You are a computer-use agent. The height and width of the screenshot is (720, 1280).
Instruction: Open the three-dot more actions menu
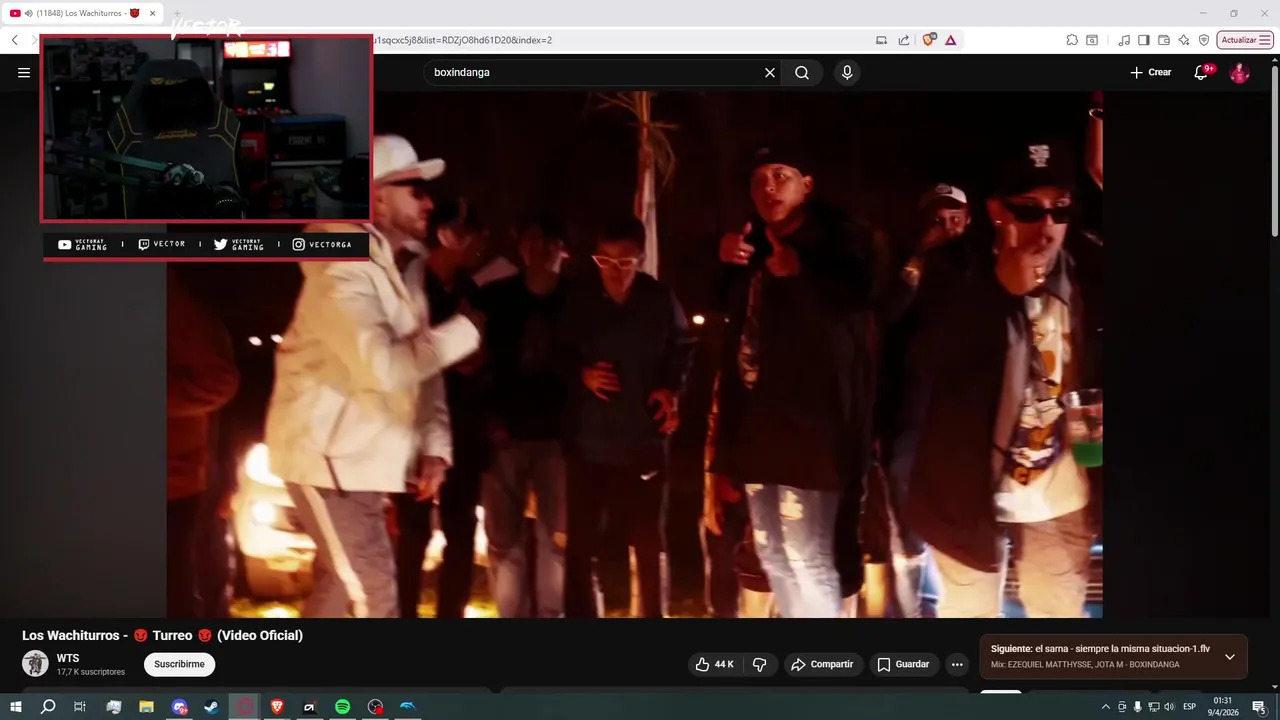pos(957,664)
